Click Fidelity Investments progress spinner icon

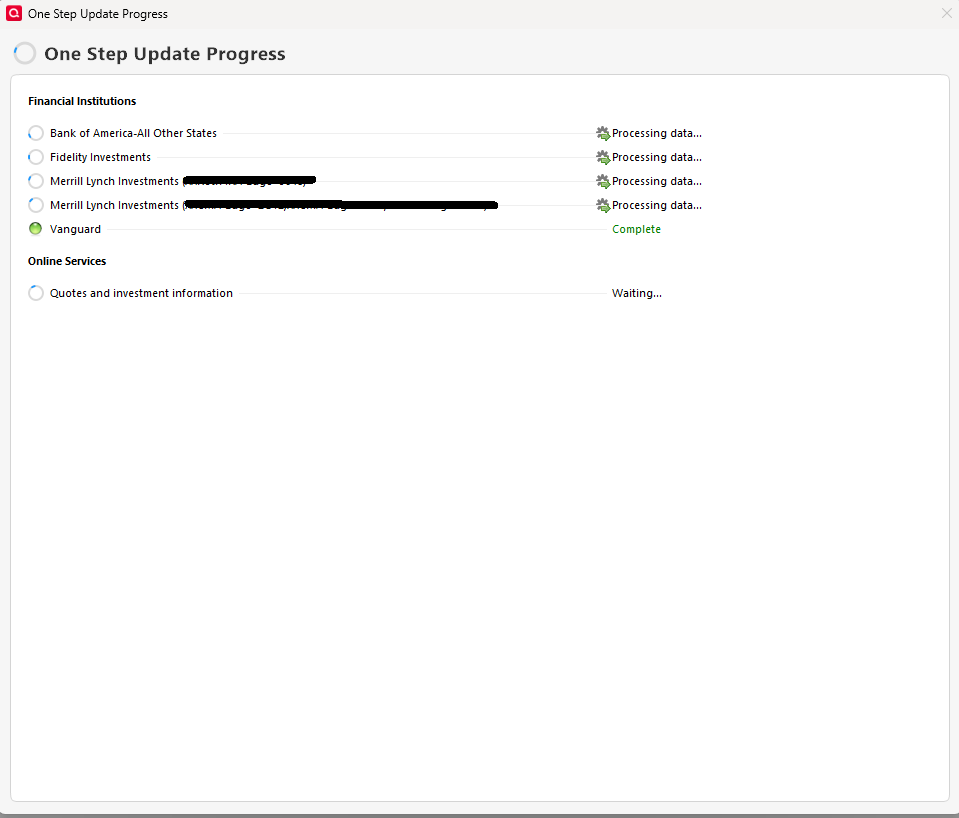click(35, 157)
